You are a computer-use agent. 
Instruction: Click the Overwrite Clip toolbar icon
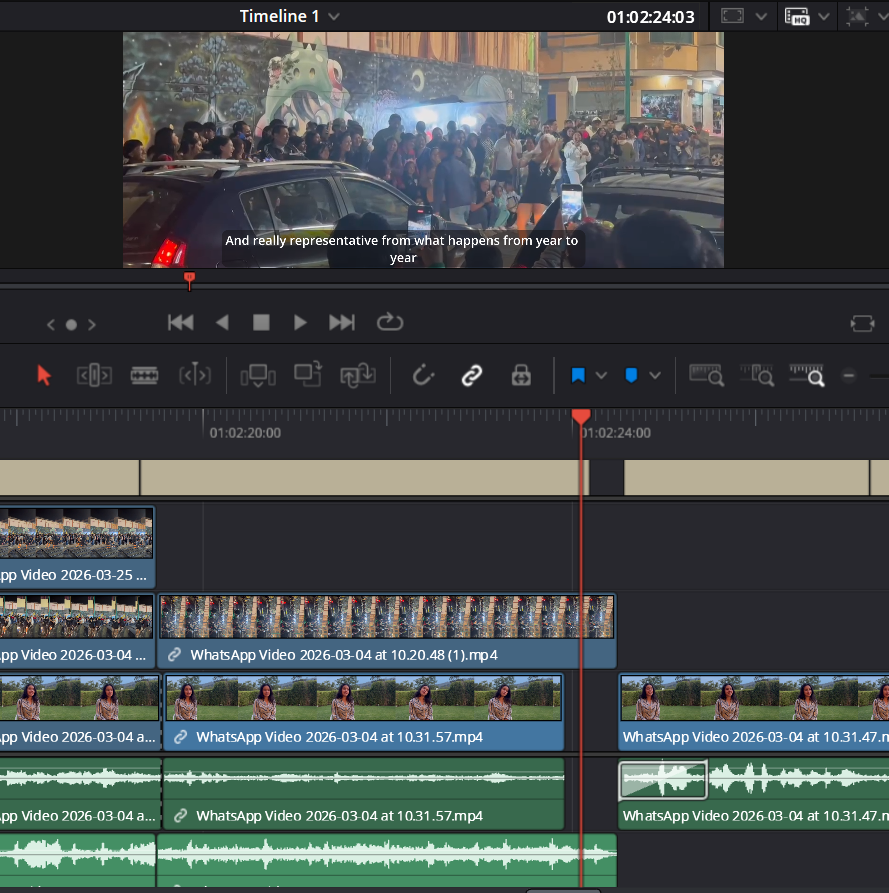(x=308, y=375)
